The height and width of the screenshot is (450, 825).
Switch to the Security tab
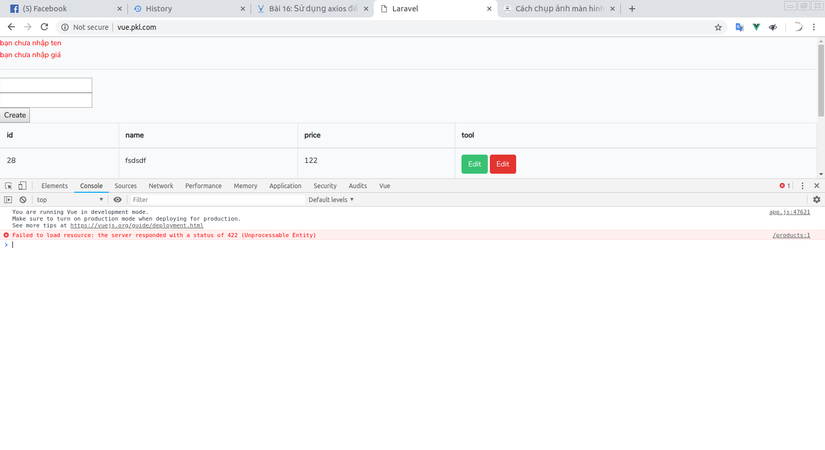[x=325, y=186]
